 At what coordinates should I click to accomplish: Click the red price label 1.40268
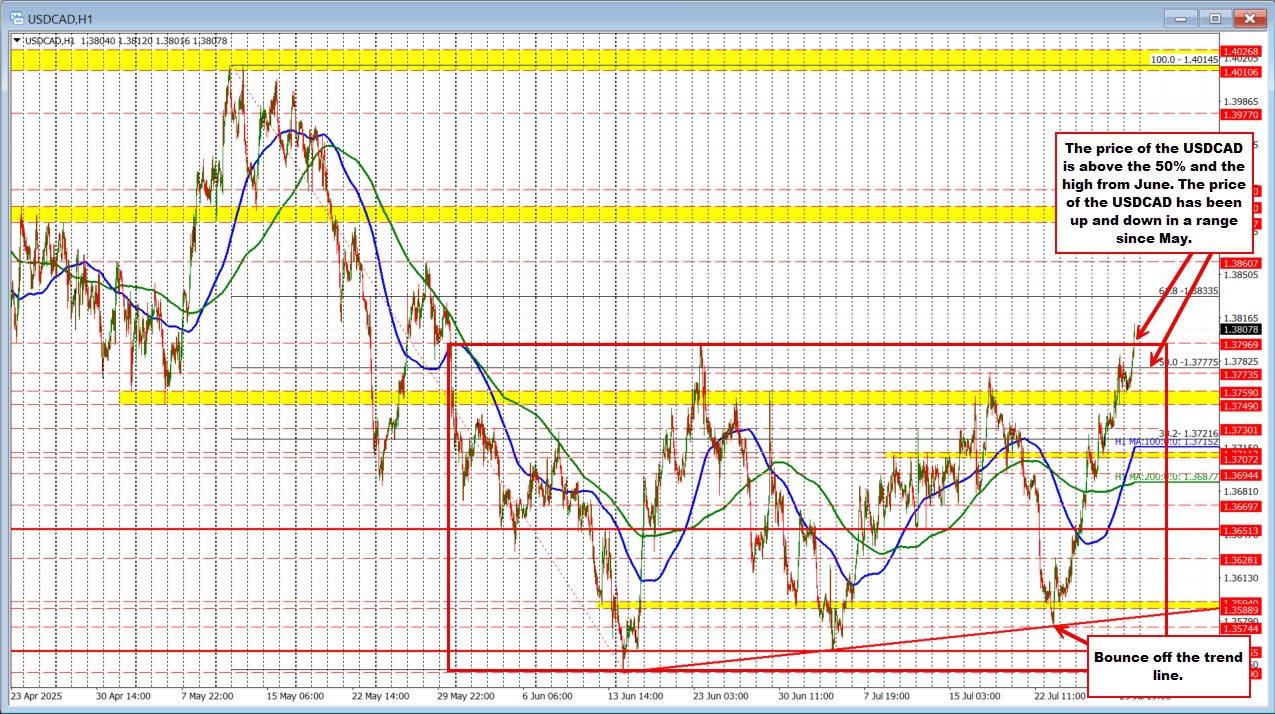click(x=1241, y=50)
